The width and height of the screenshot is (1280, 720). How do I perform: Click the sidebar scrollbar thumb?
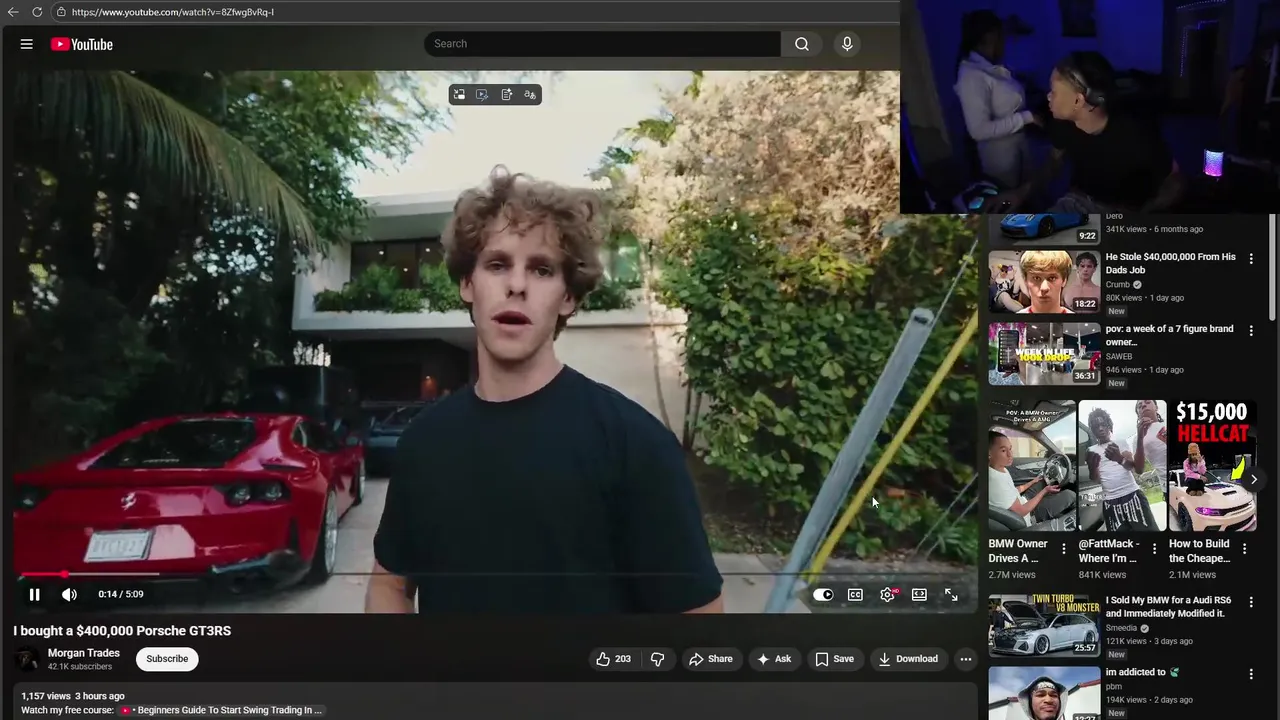click(x=1273, y=265)
